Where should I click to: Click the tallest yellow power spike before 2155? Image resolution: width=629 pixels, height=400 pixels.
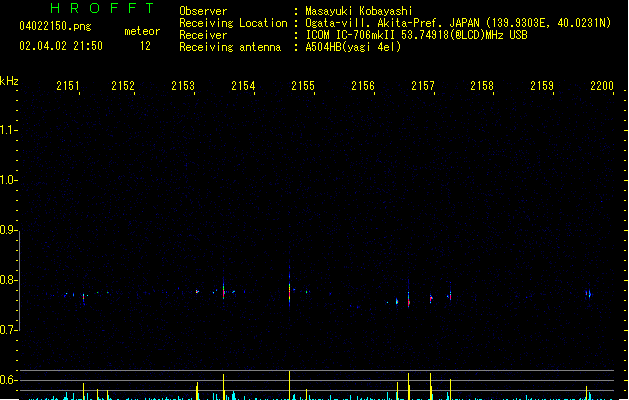[x=289, y=385]
